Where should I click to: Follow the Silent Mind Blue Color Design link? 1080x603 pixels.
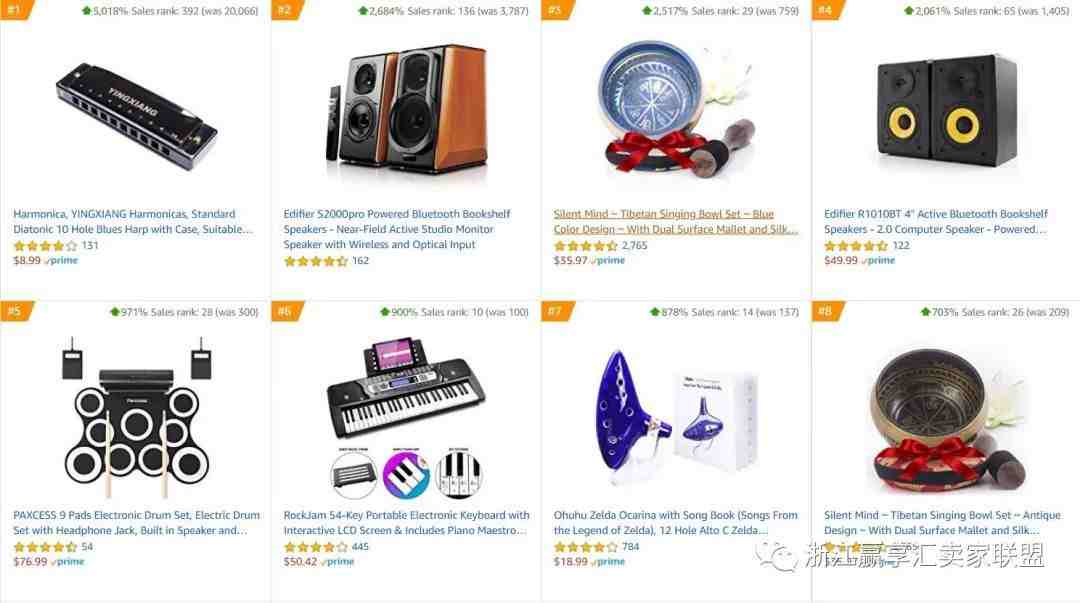[x=676, y=221]
